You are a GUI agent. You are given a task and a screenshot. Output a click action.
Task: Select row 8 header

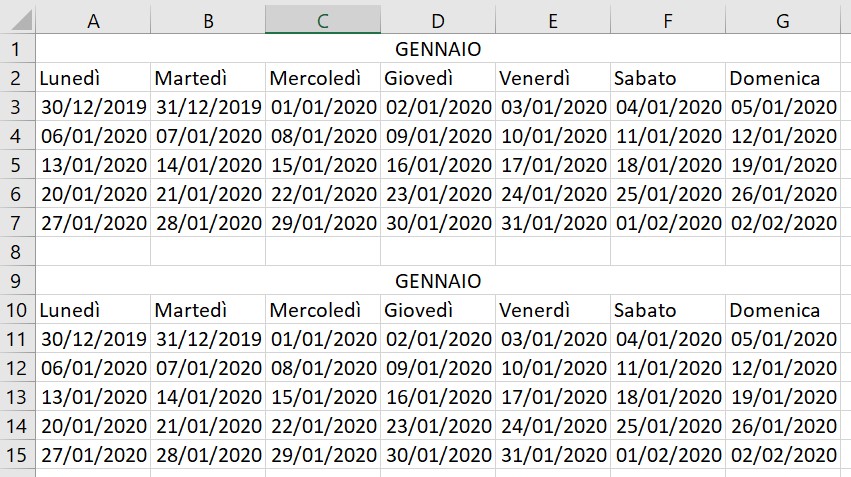[x=17, y=251]
